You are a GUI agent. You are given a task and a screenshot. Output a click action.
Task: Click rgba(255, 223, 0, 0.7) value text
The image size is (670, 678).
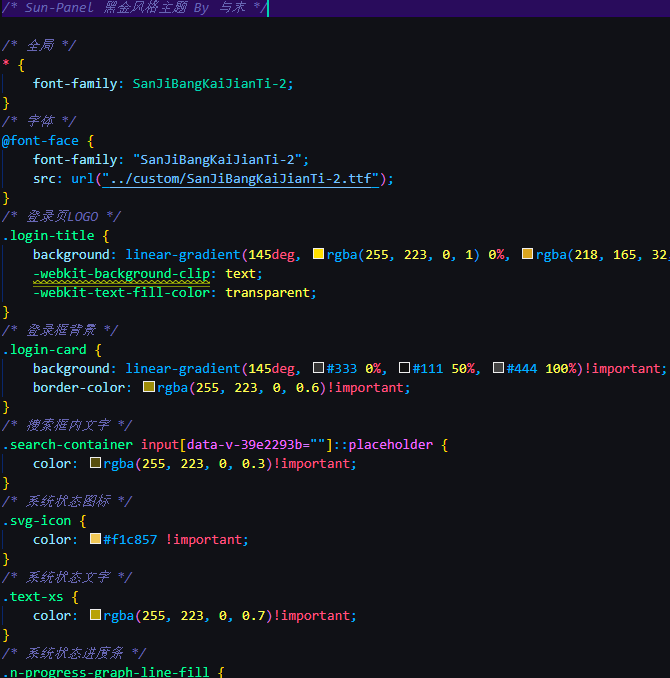[188, 616]
